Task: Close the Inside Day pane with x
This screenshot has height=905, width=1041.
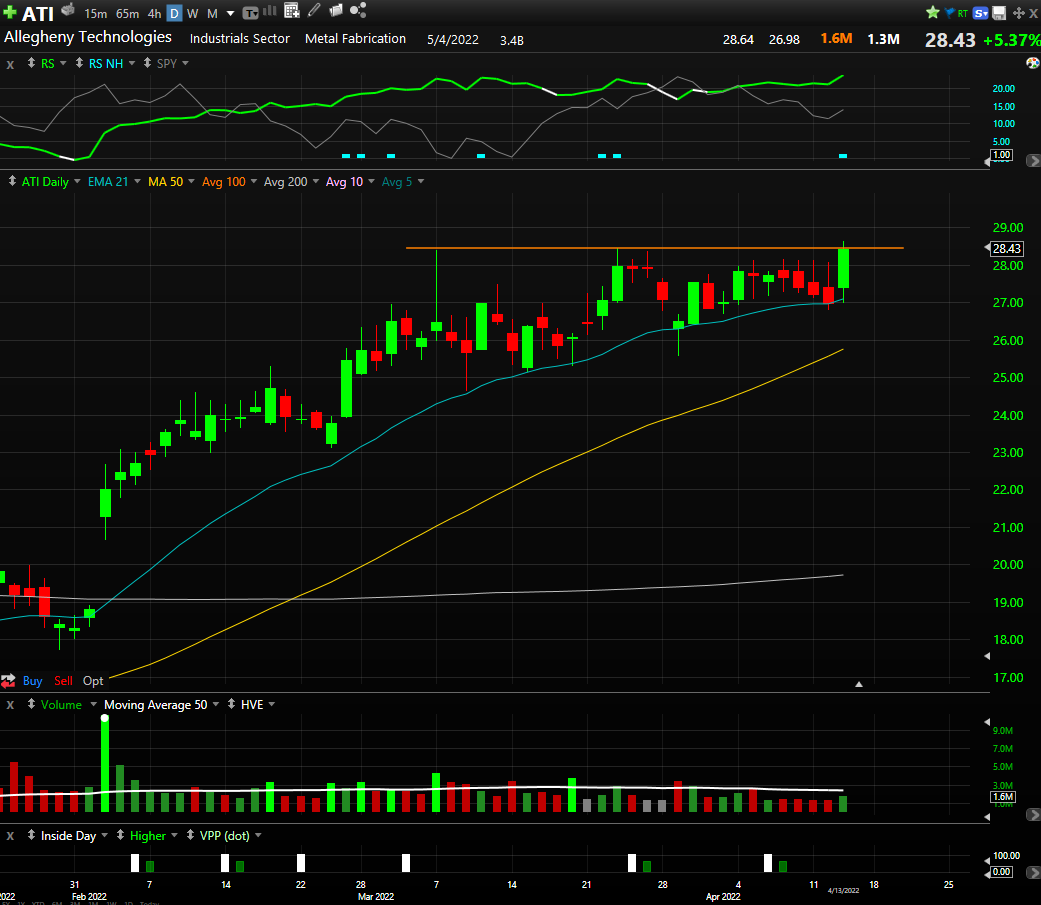Action: click(10, 836)
